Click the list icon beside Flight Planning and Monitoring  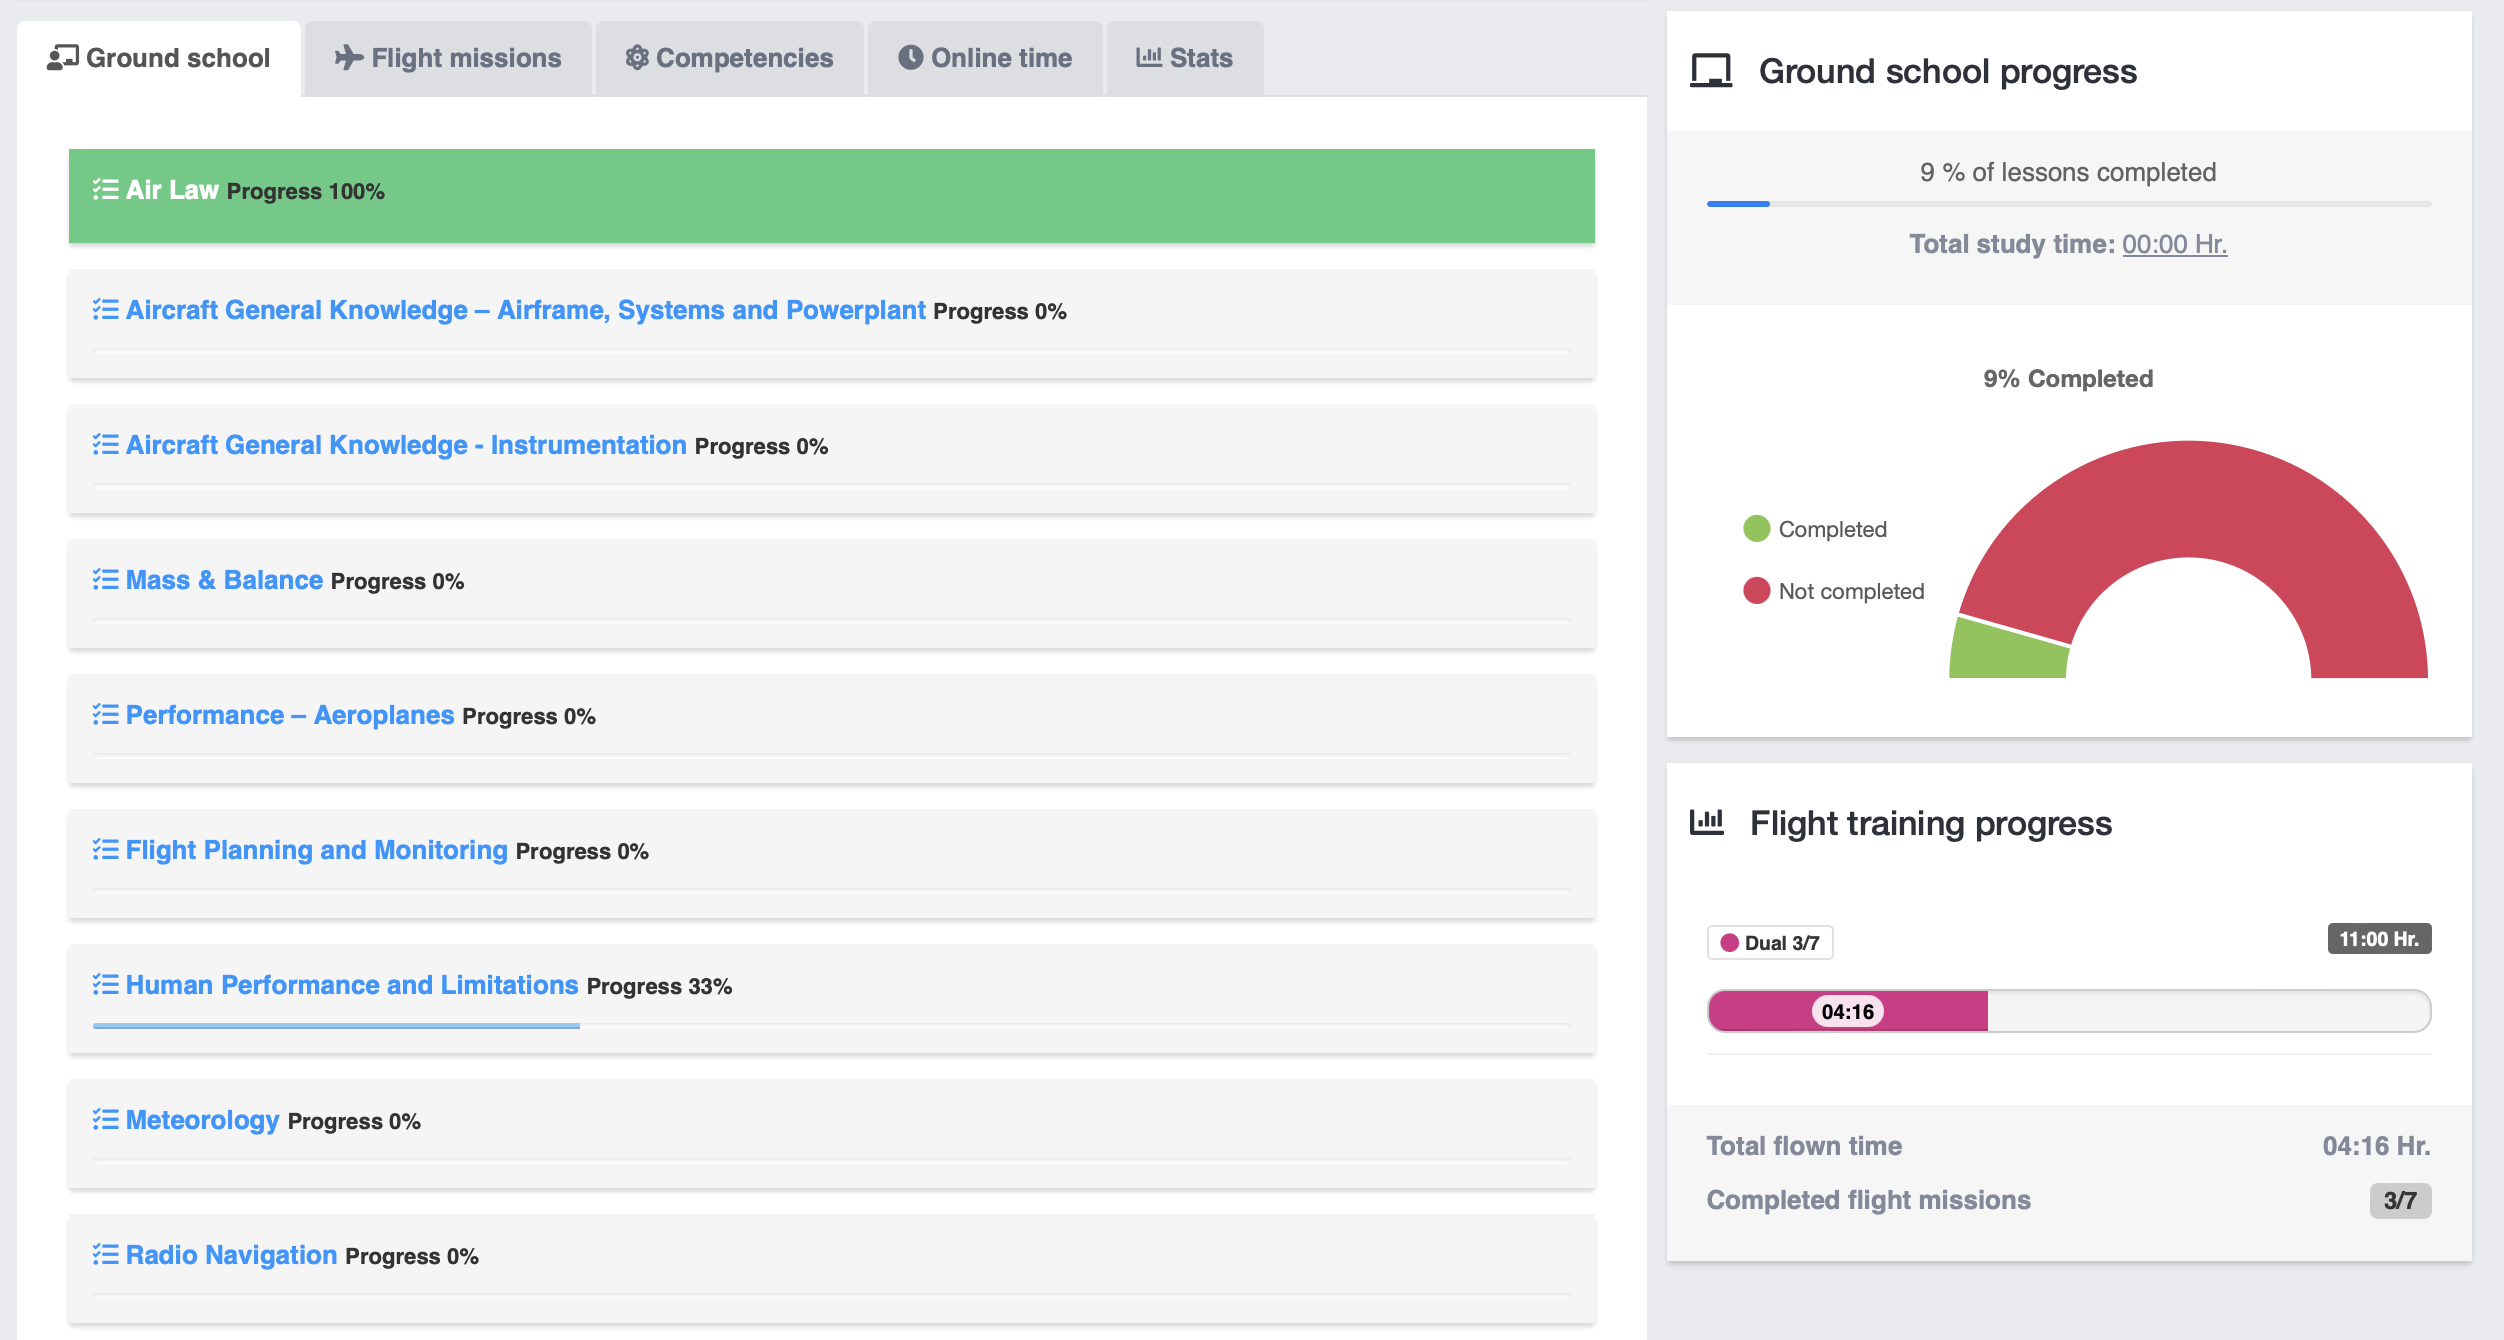[x=105, y=850]
